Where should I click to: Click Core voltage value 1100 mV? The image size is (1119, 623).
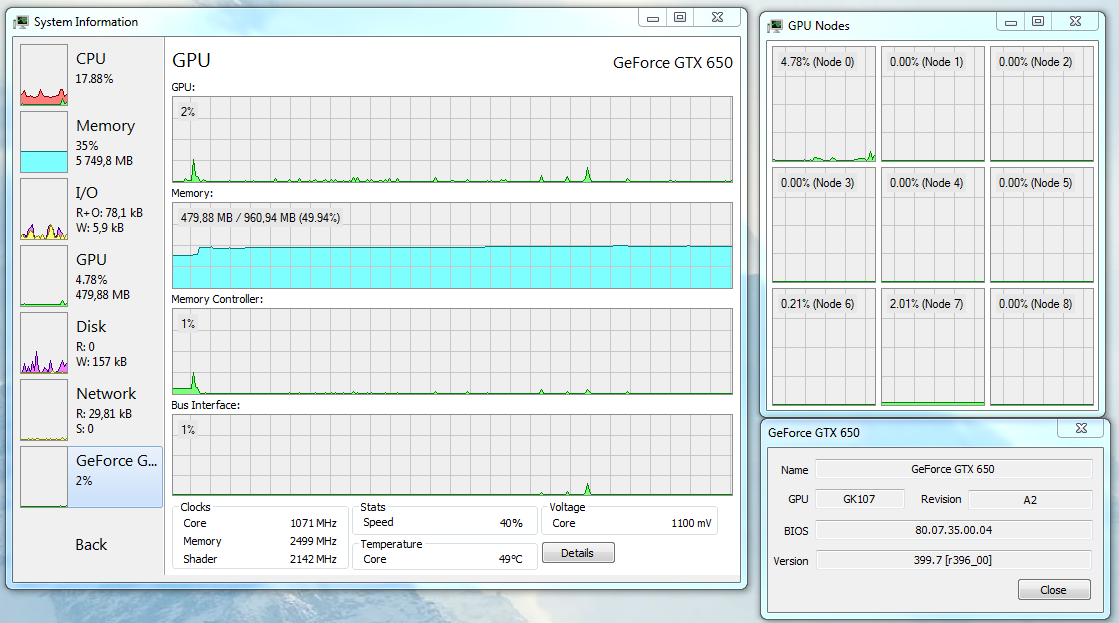[691, 523]
